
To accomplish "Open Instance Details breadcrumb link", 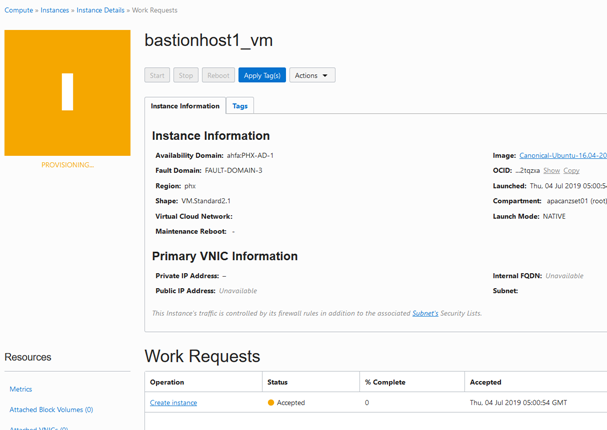I will tap(101, 10).
